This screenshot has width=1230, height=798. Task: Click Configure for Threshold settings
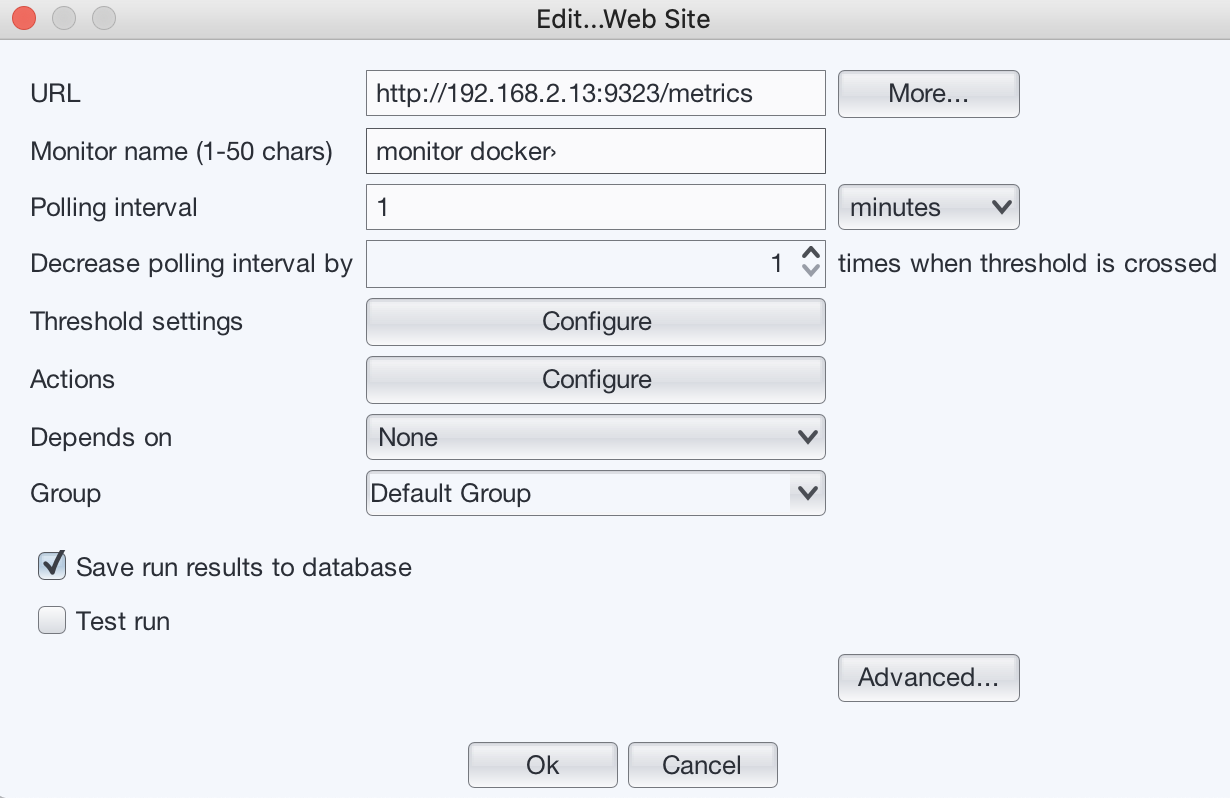pos(596,322)
